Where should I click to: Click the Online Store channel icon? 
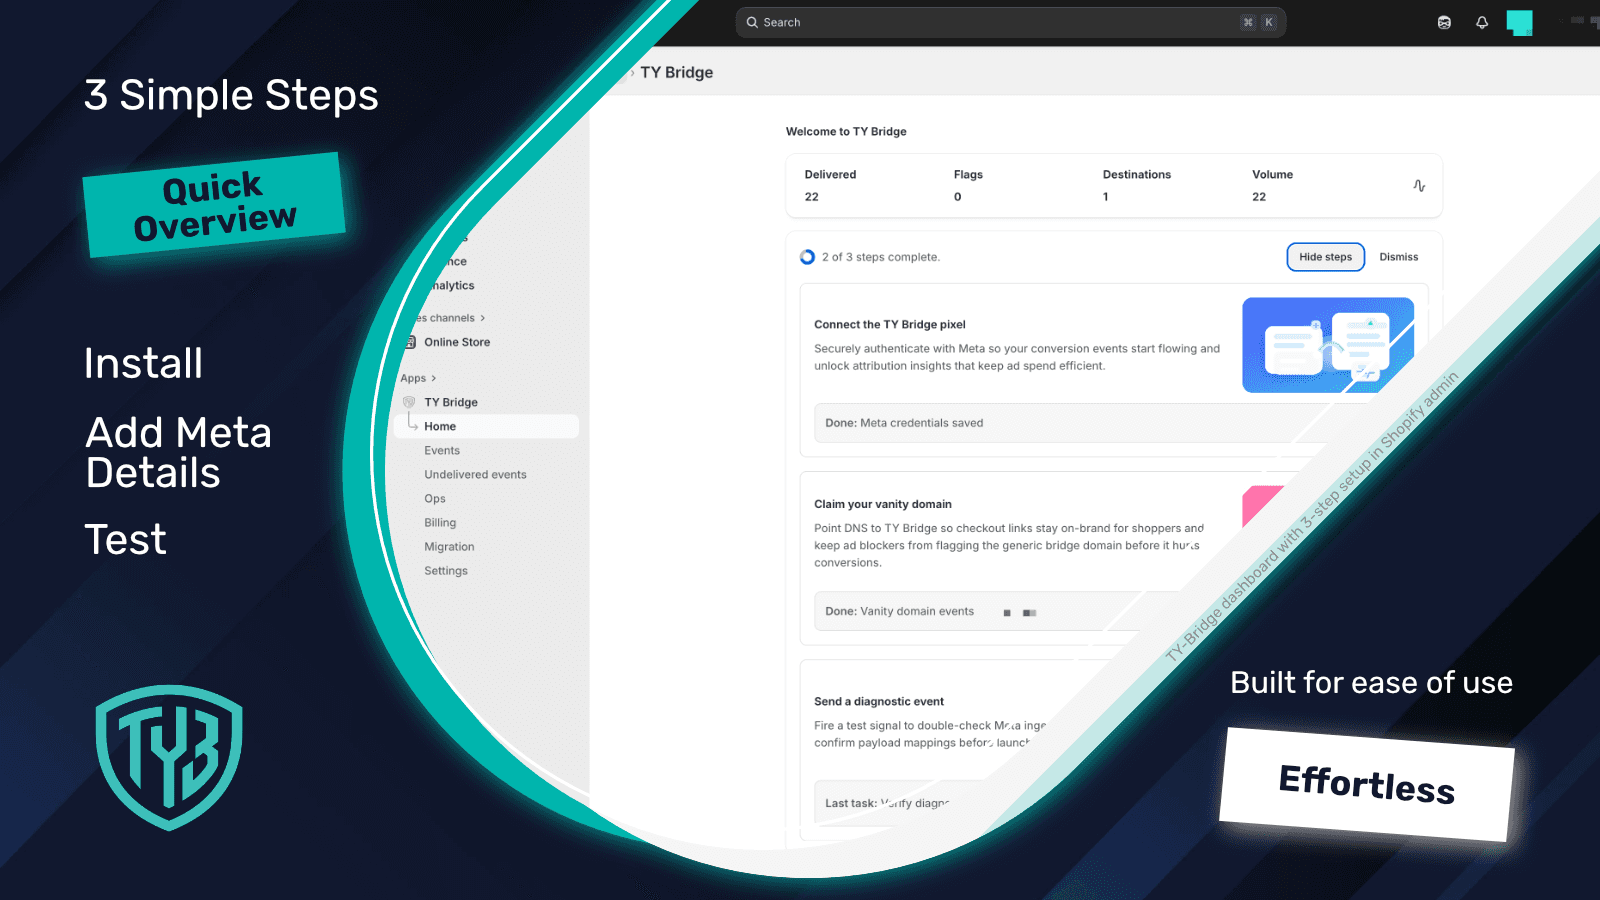click(410, 341)
